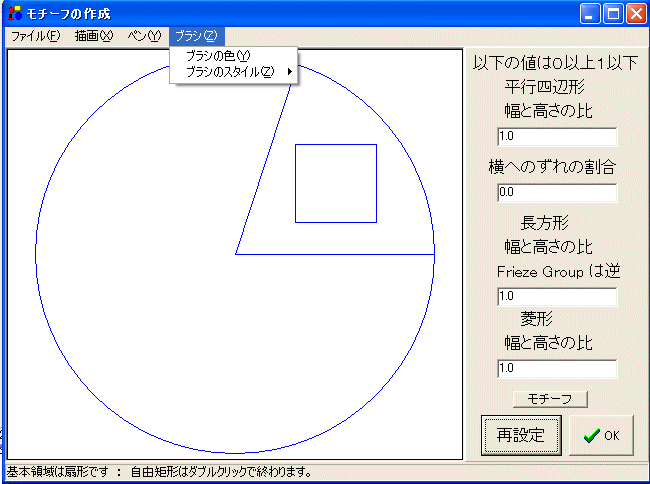Viewport: 650px width, 484px height.
Task: Click the 以下の値は0以上1以下 label
Action: pos(555,63)
